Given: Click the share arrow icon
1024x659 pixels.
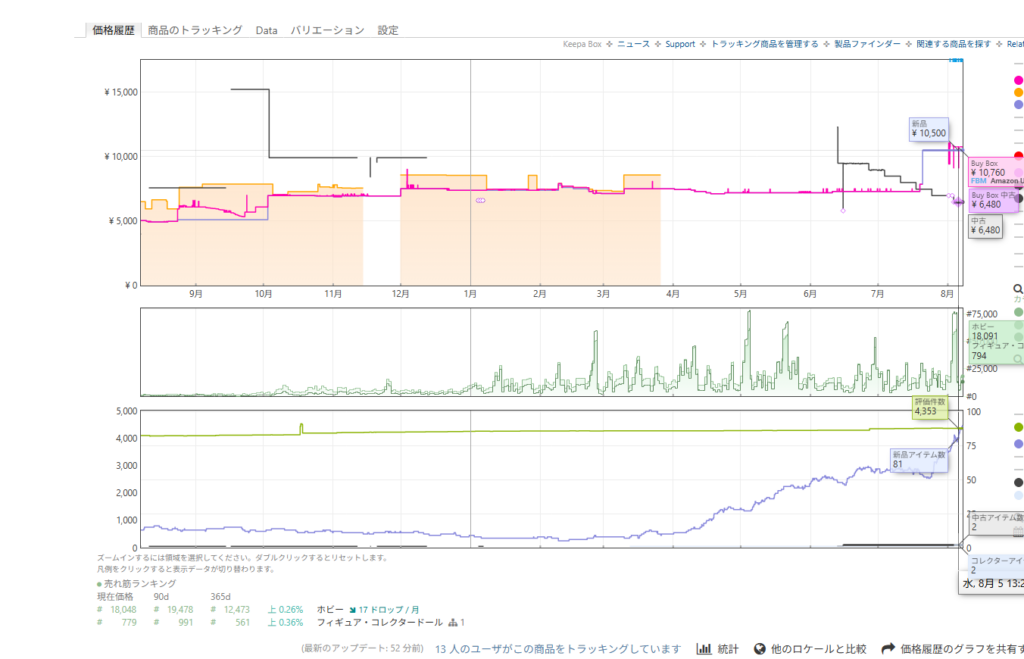Looking at the screenshot, I should click(888, 649).
